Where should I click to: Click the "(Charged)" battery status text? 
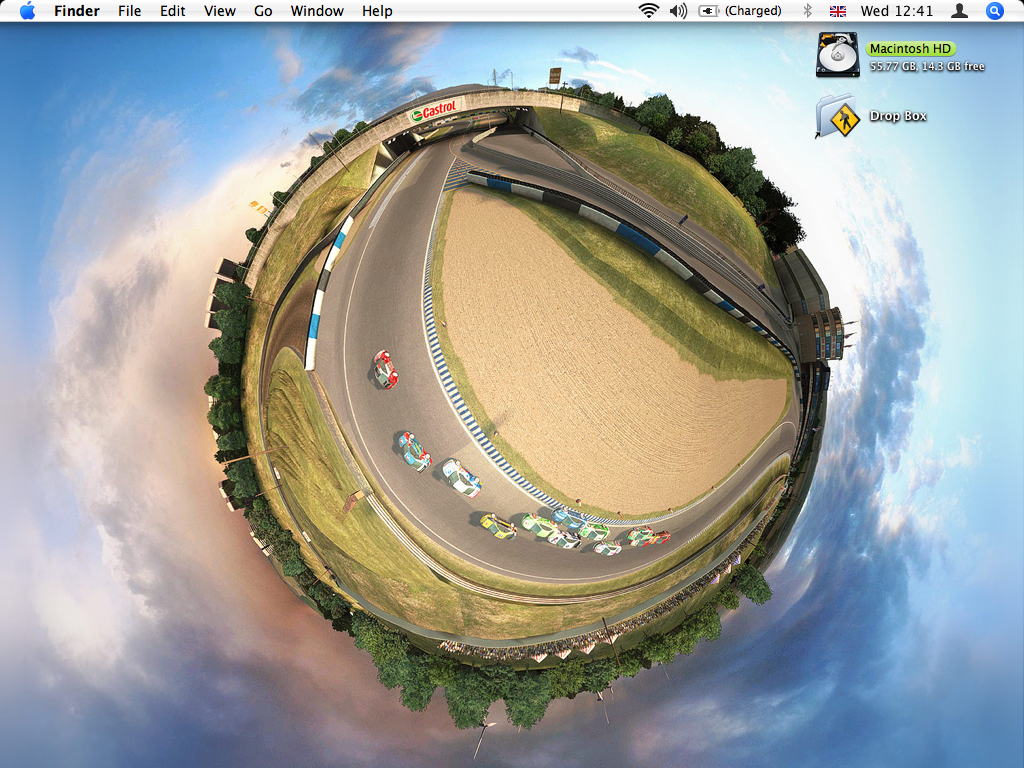(753, 10)
